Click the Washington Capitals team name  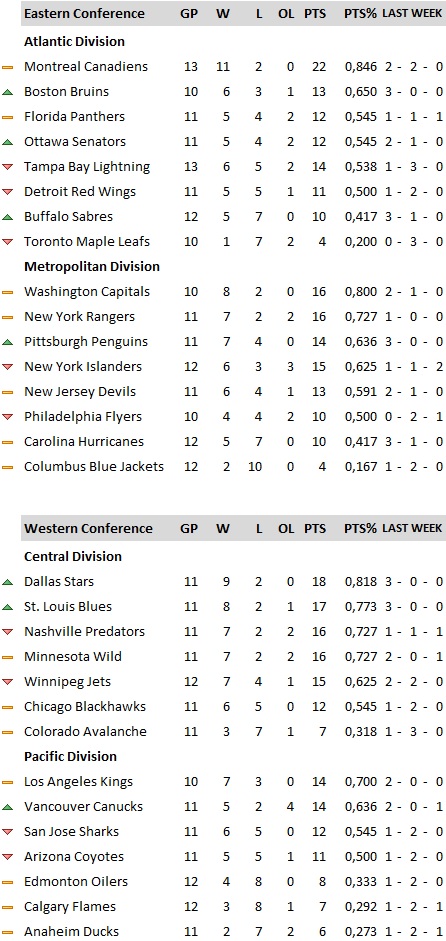87,292
